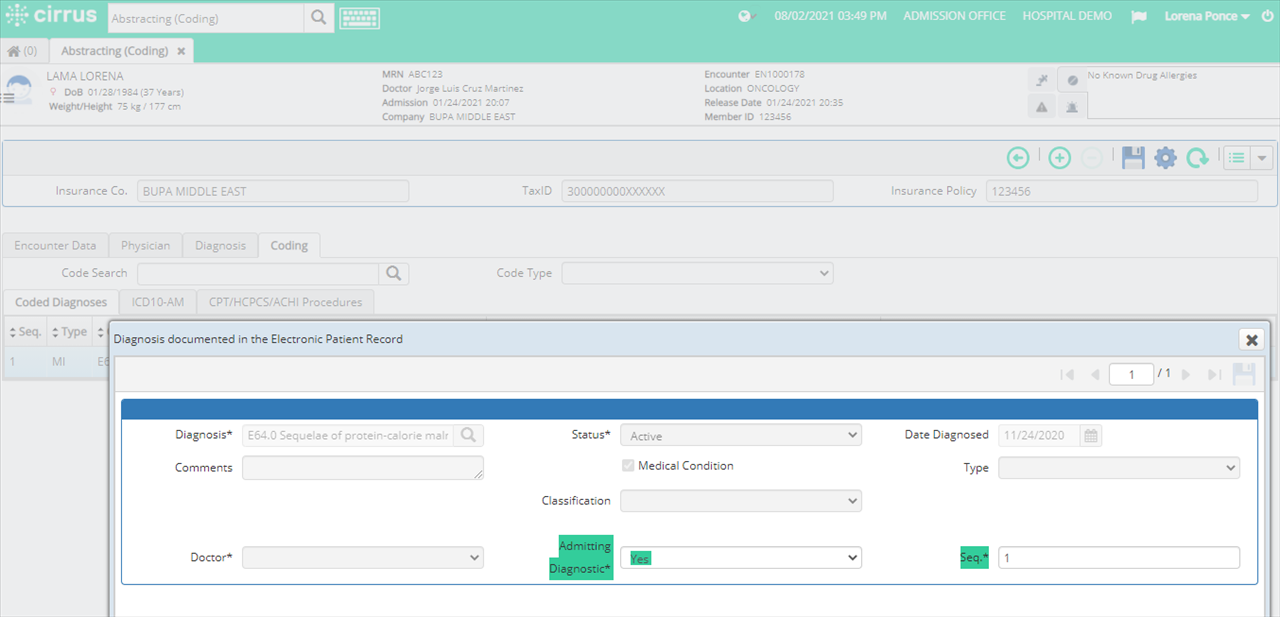Sort by the Seq. column header
This screenshot has height=617, width=1280.
point(24,332)
